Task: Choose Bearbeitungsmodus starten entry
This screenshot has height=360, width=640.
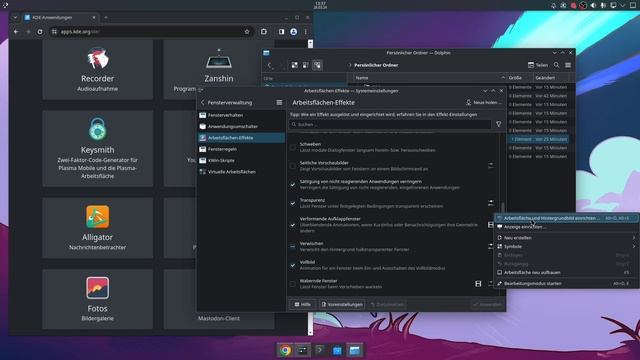Action: point(566,283)
